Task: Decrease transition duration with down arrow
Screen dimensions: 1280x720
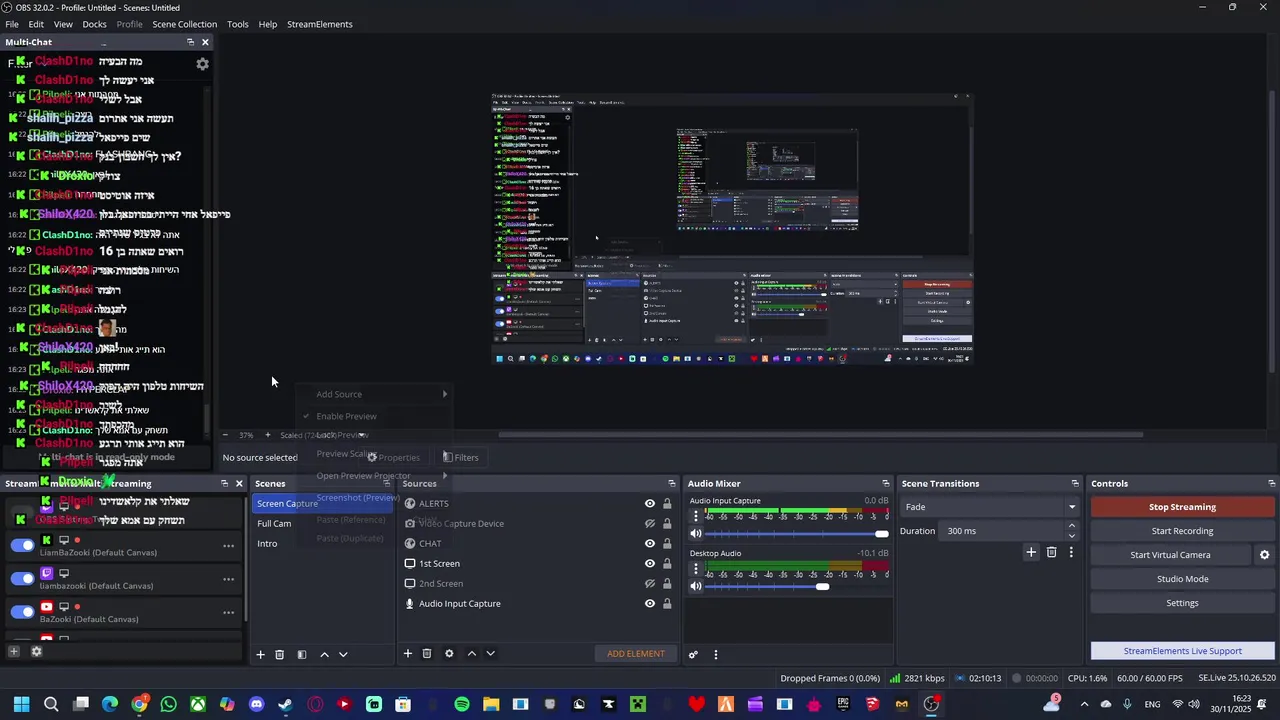Action: (1072, 536)
